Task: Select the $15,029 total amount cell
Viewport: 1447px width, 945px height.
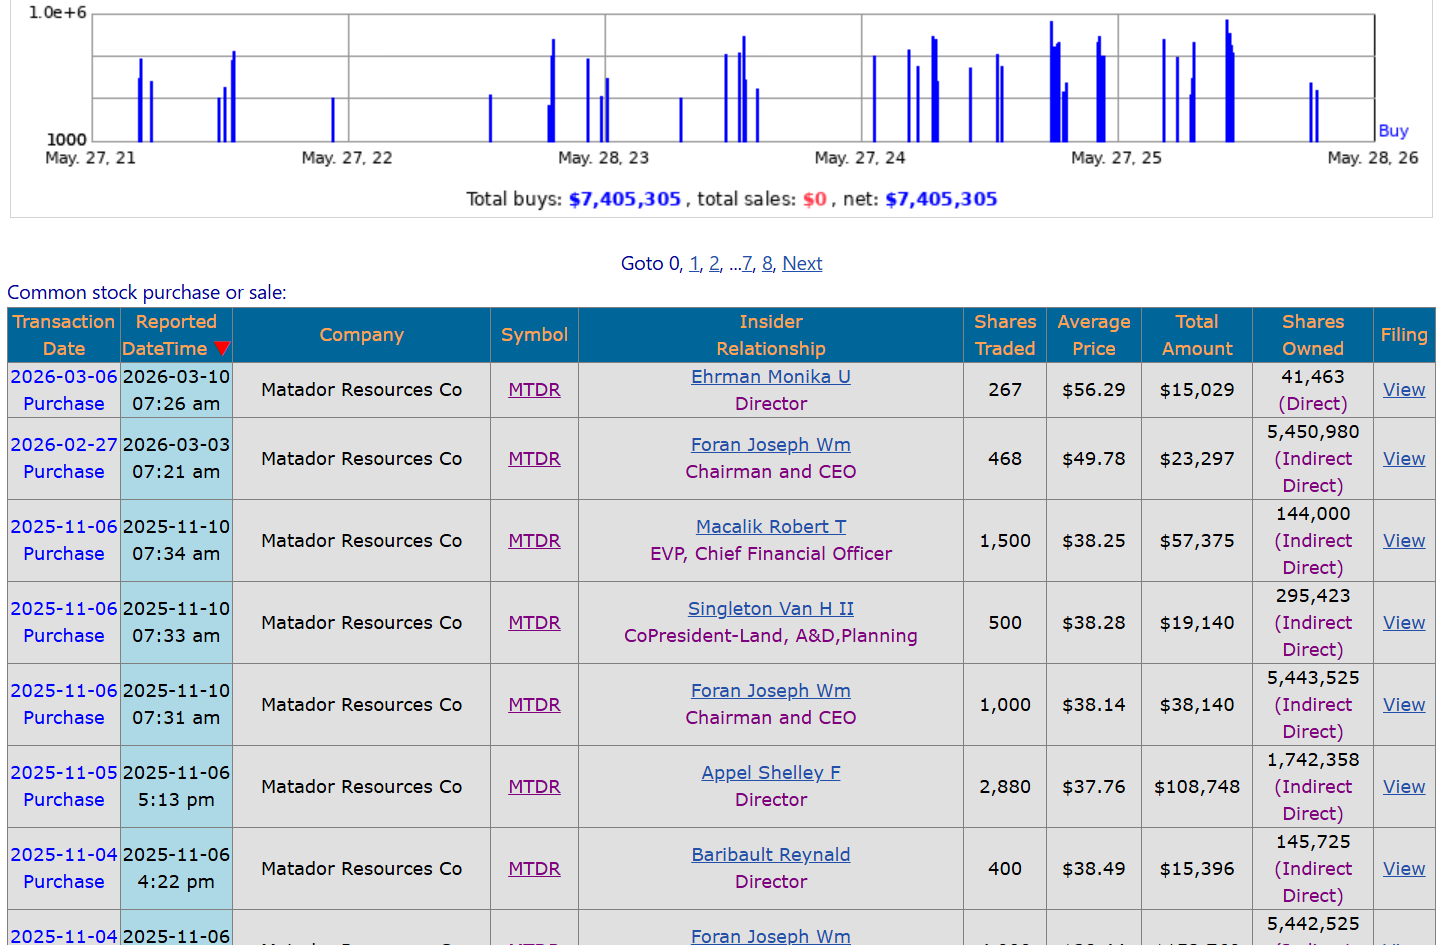Action: tap(1197, 389)
